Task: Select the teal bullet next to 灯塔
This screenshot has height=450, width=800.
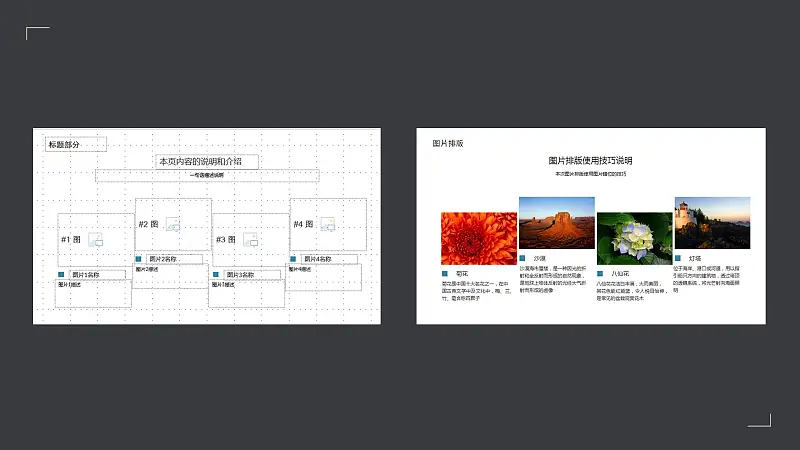Action: tap(678, 258)
